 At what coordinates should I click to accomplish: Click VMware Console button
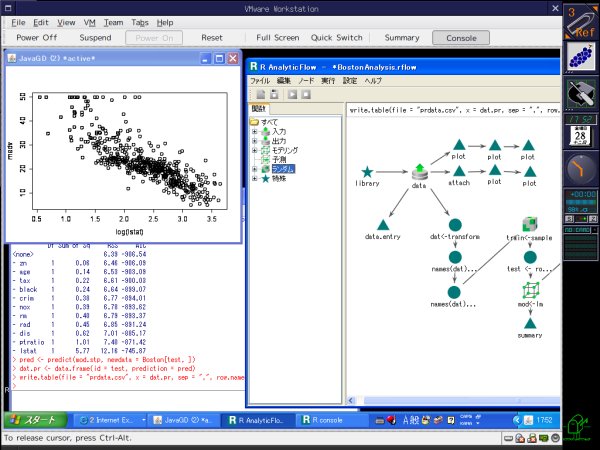461,38
